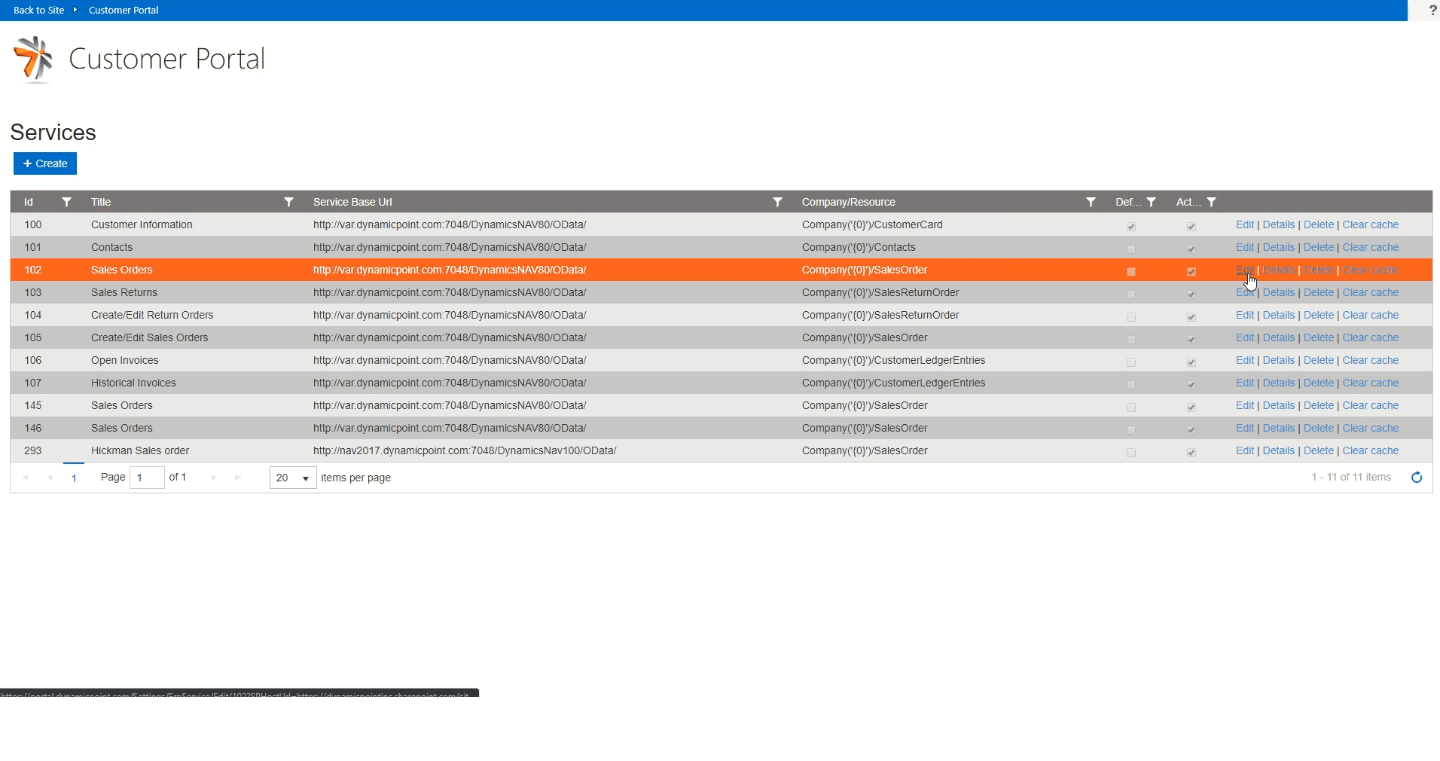Click Customer Portal breadcrumb in top bar
Image resolution: width=1440 pixels, height=761 pixels.
(x=123, y=10)
